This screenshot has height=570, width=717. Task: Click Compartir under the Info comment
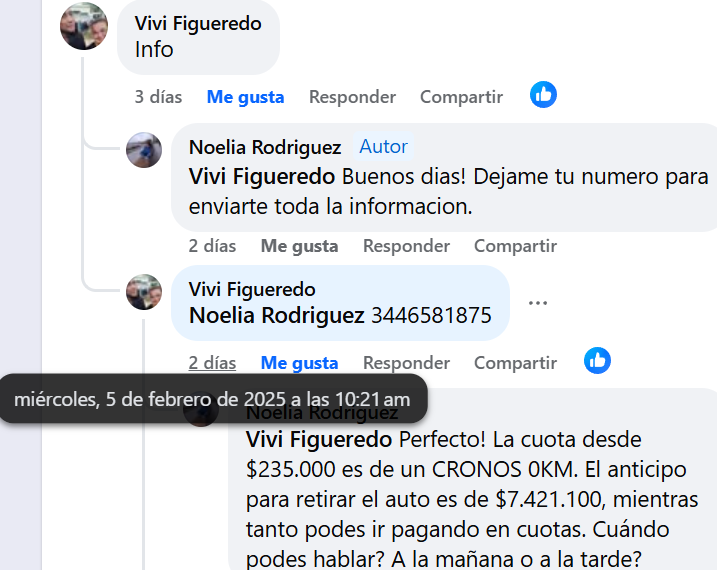click(461, 97)
